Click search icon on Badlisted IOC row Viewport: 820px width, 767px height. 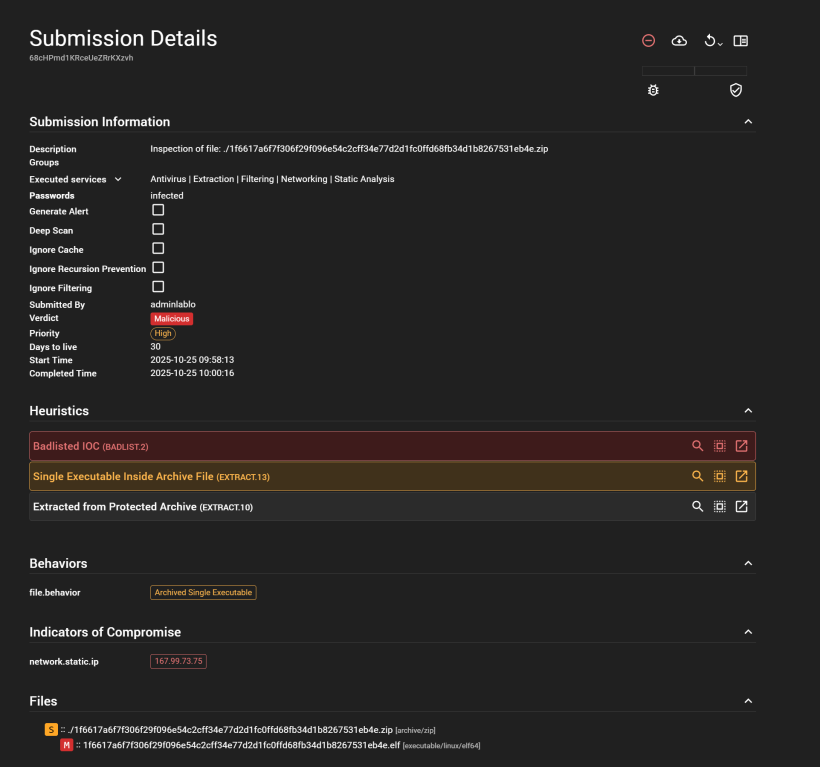pos(698,446)
